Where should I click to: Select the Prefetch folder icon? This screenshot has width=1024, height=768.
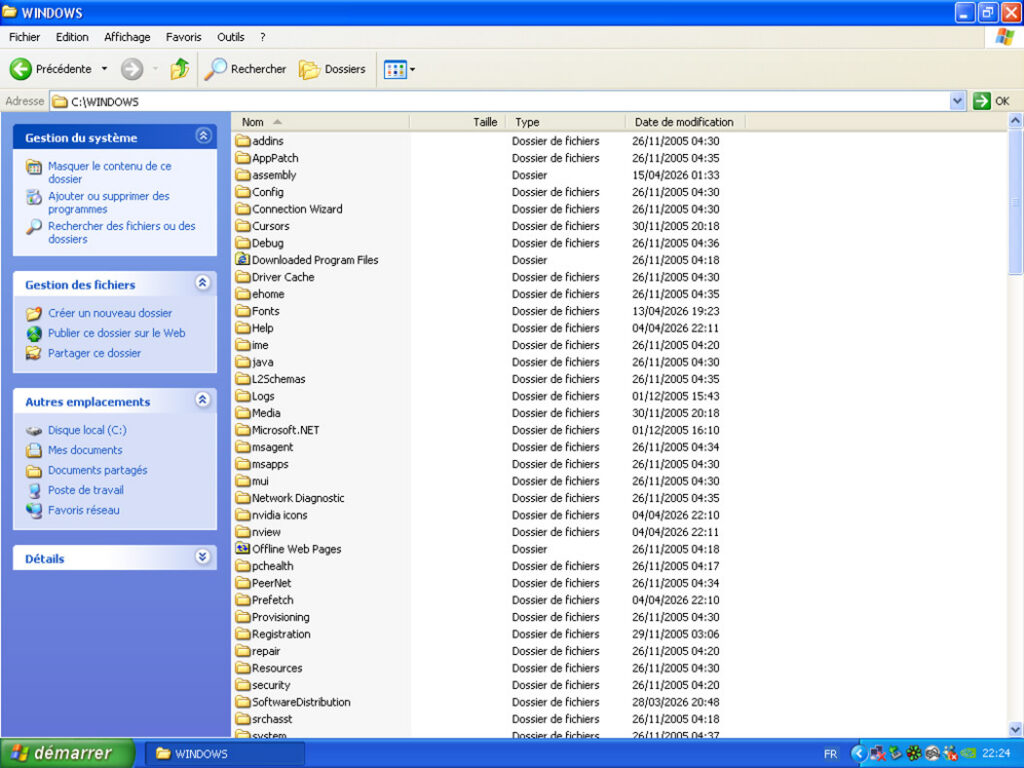[x=243, y=600]
